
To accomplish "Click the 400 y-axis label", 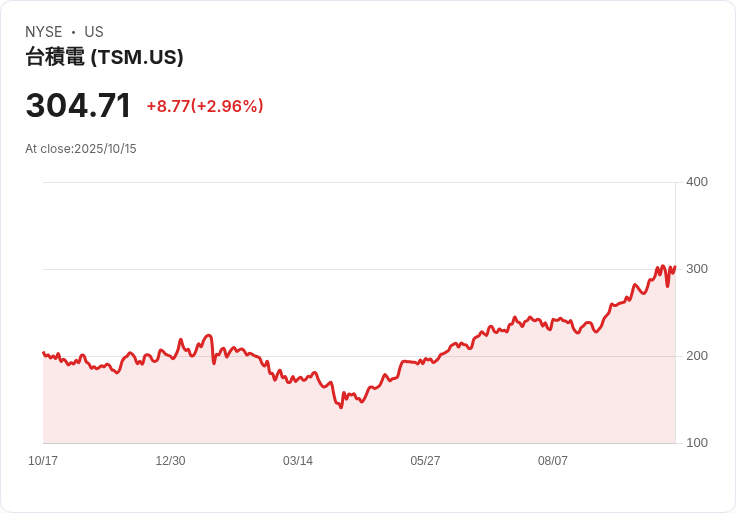I will coord(696,181).
